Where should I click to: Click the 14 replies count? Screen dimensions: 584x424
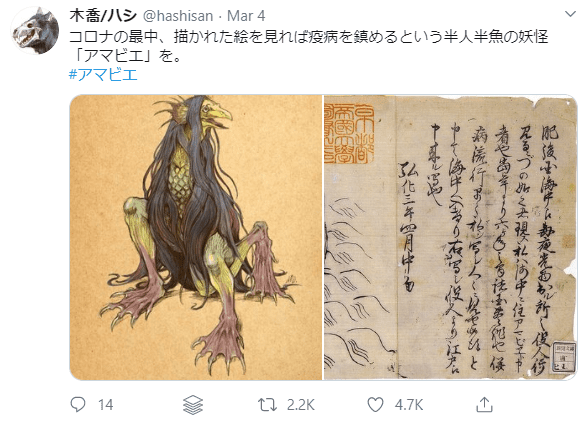tap(106, 405)
